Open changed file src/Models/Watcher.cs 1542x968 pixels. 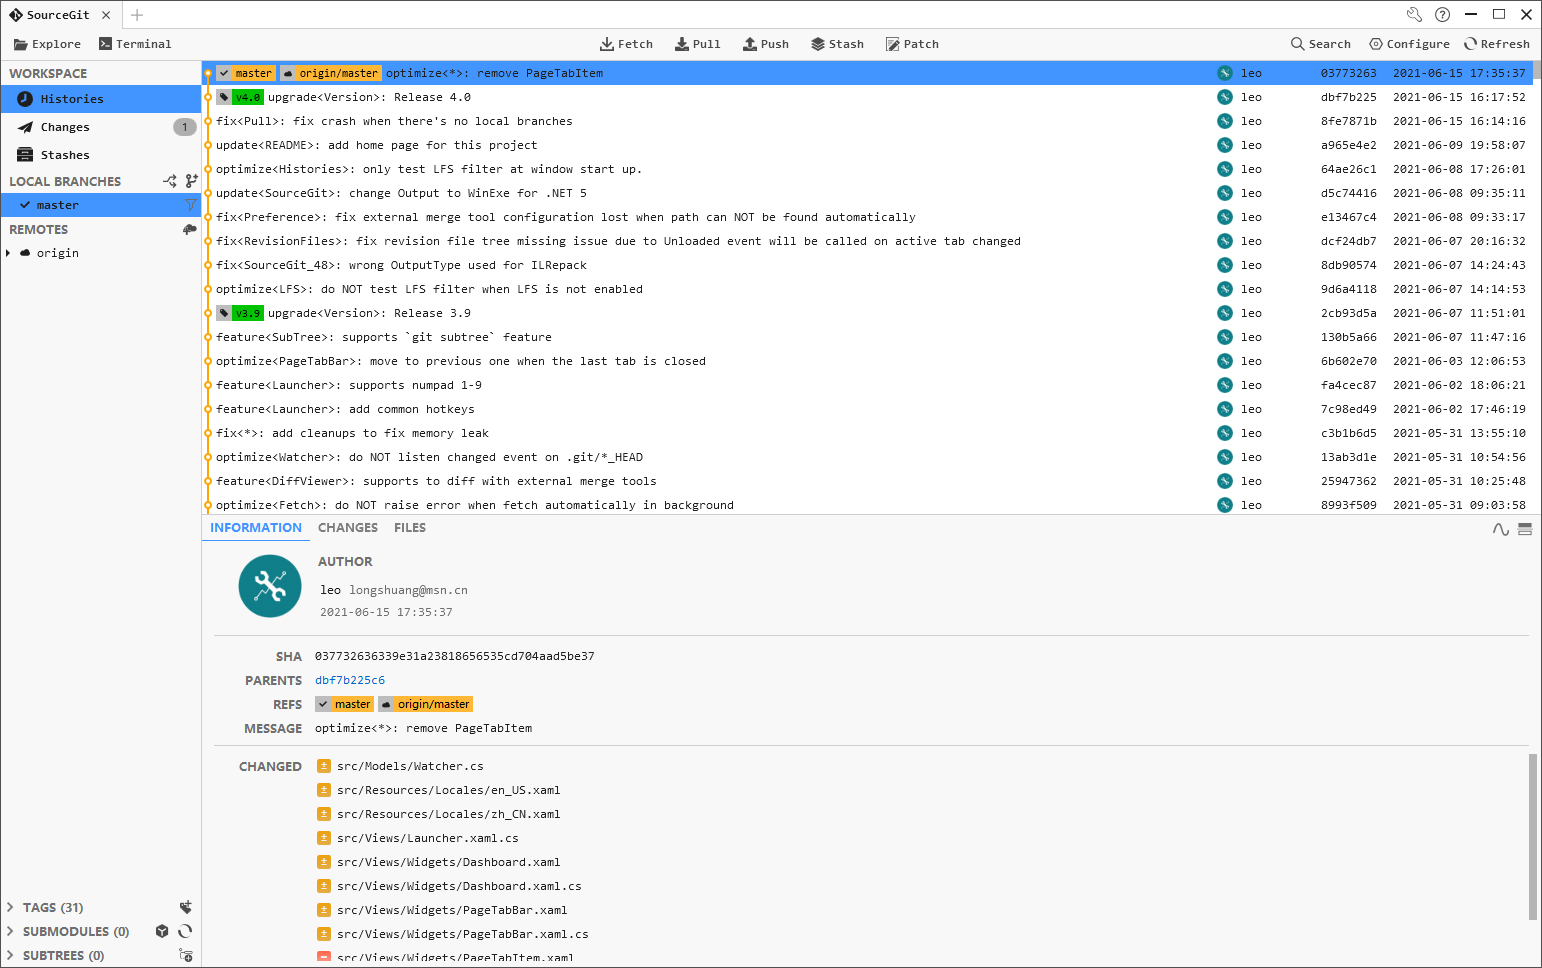[410, 766]
